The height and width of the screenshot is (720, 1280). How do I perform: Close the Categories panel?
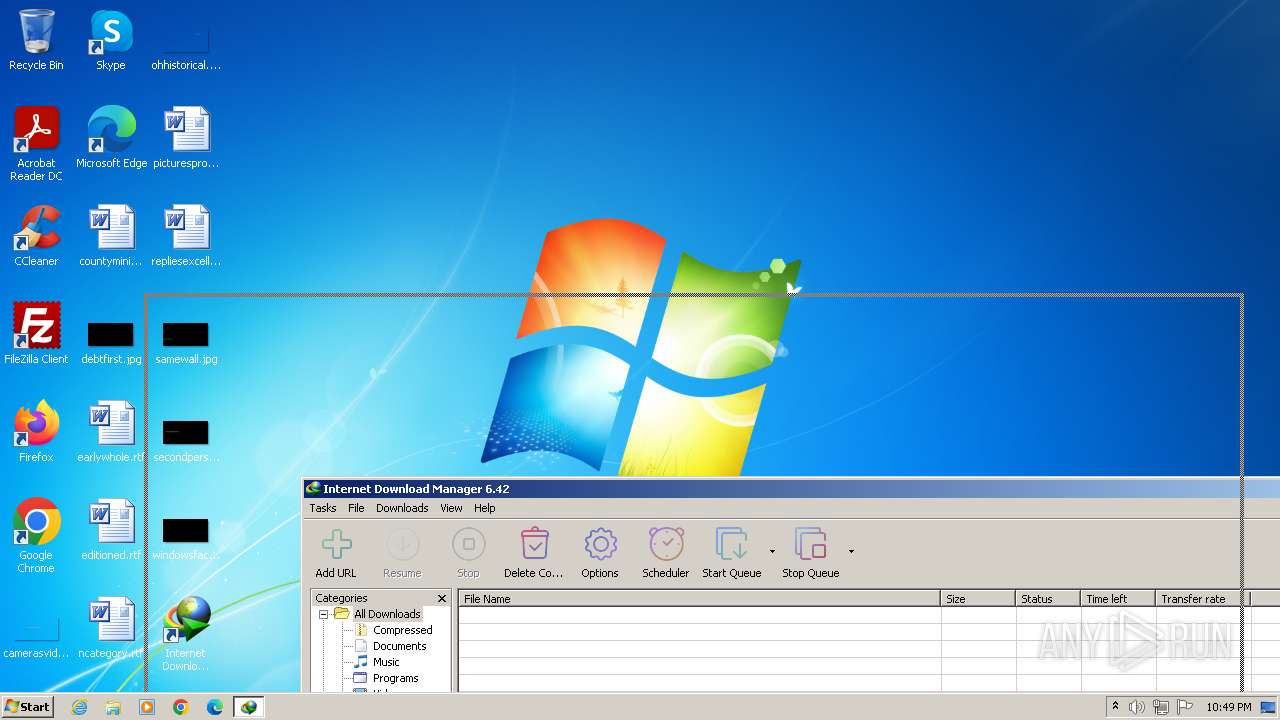(442, 598)
